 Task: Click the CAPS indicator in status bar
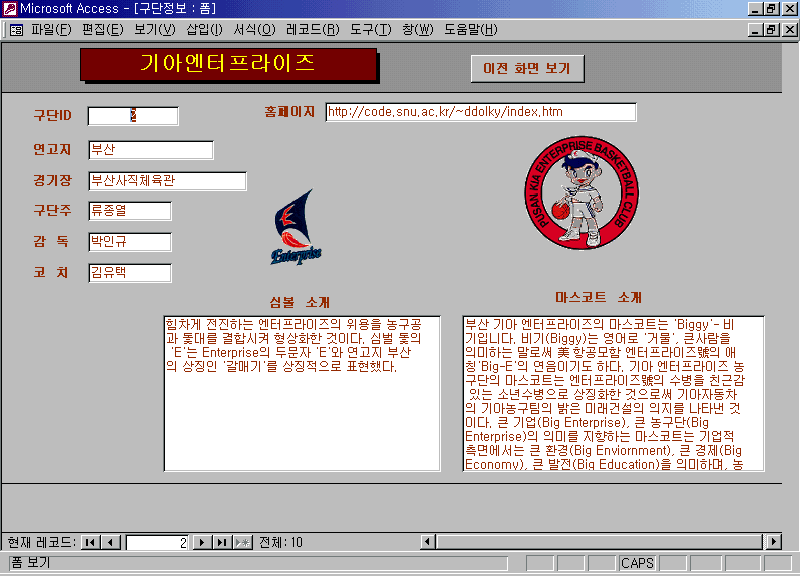click(637, 563)
